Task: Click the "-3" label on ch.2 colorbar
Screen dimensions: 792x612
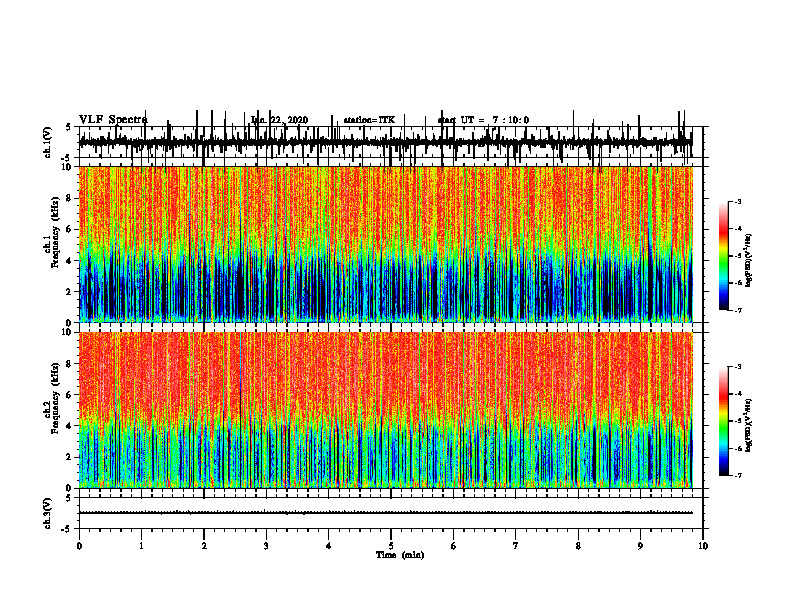Action: (x=738, y=367)
